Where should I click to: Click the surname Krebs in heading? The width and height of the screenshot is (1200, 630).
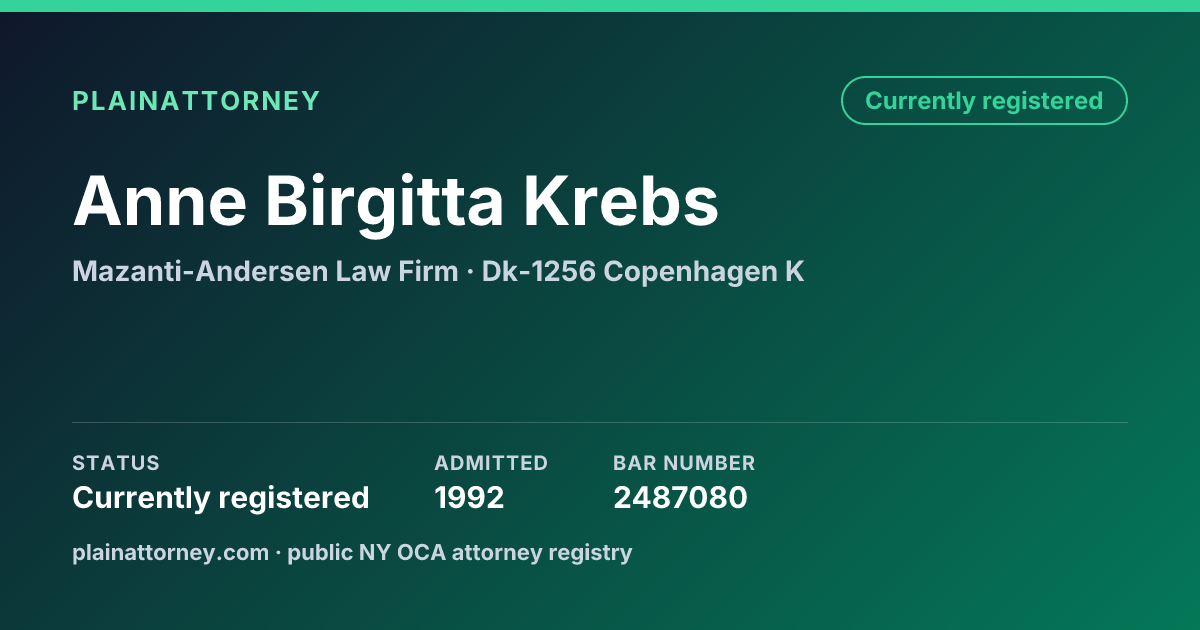[621, 201]
